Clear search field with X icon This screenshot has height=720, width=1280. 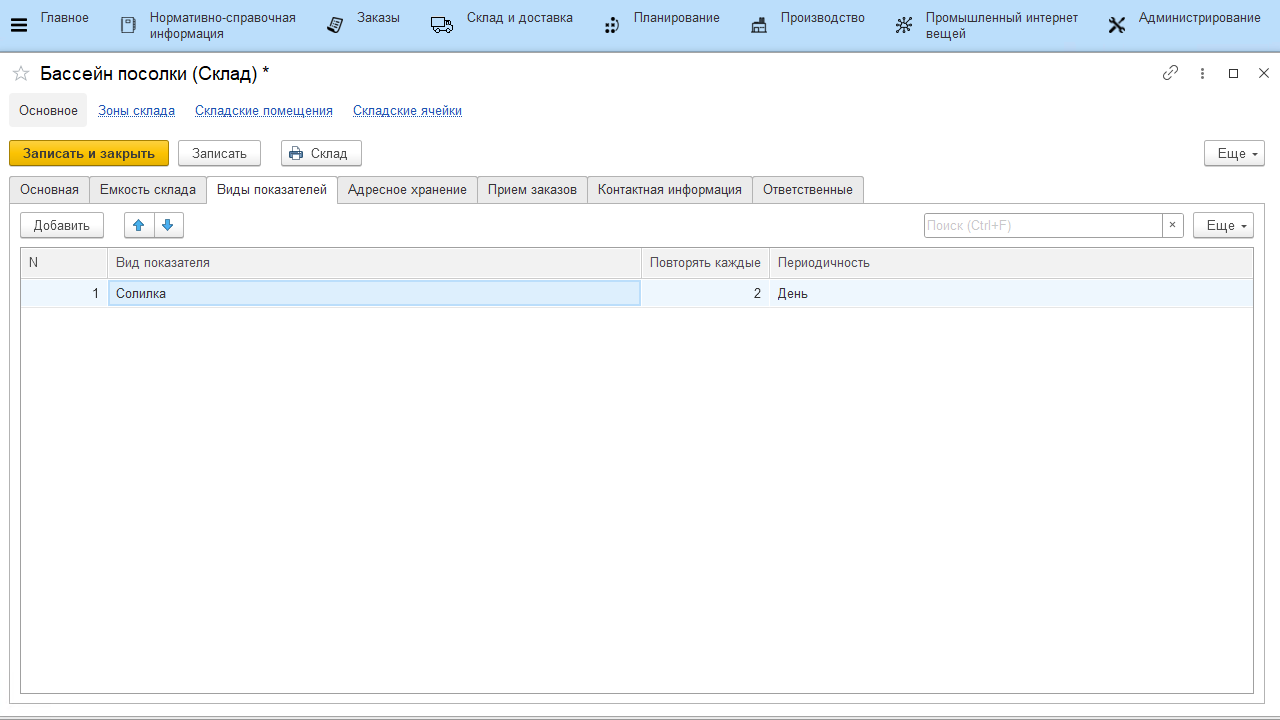(1173, 225)
